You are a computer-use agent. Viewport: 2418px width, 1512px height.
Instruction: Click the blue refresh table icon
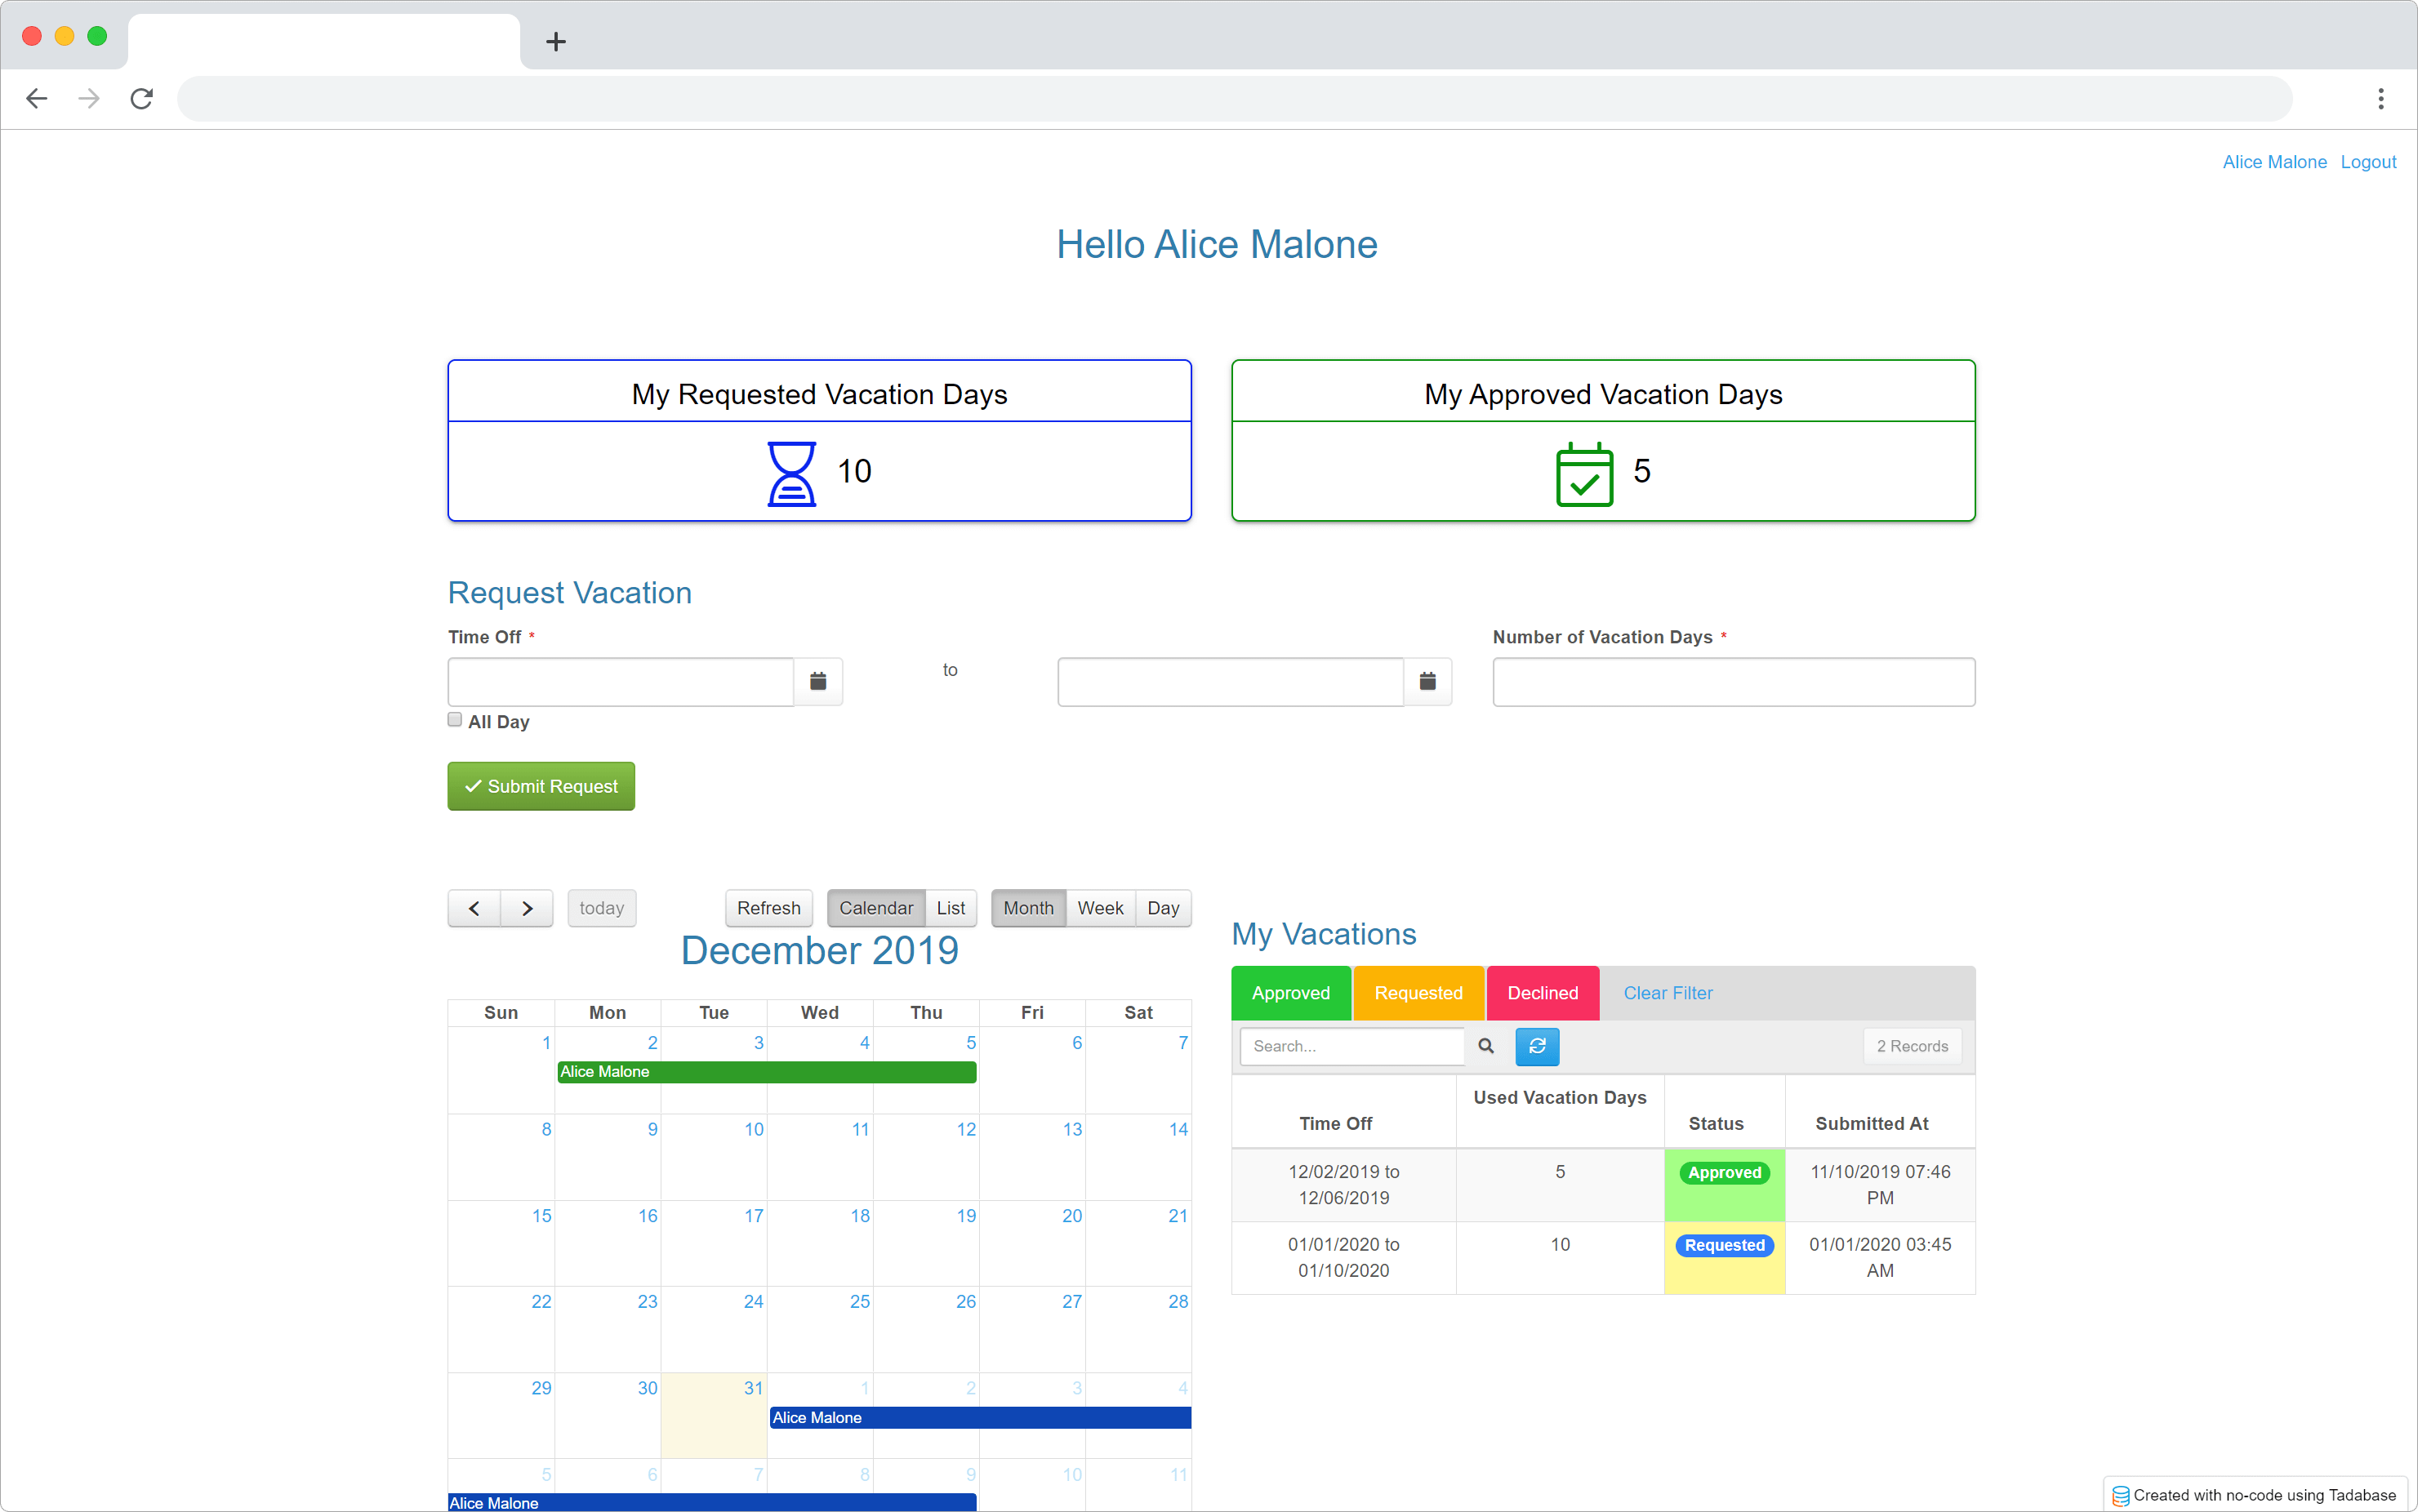pyautogui.click(x=1537, y=1046)
